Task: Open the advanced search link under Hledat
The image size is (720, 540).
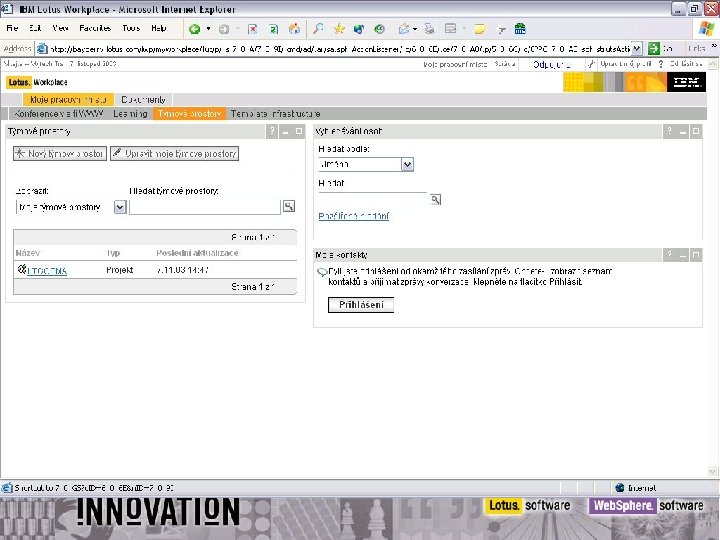Action: pyautogui.click(x=354, y=216)
